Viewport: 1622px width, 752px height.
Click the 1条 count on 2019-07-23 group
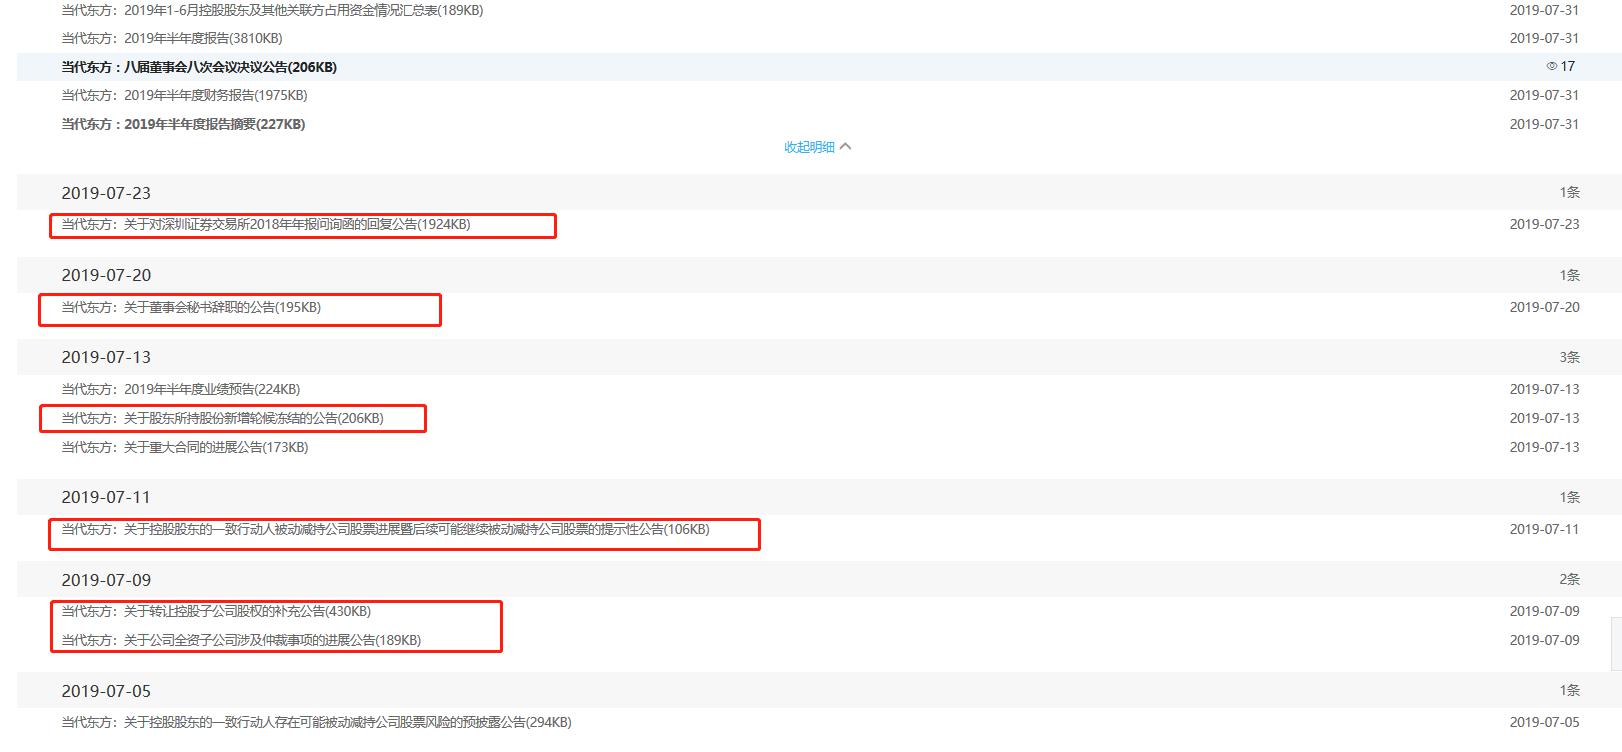(x=1569, y=192)
